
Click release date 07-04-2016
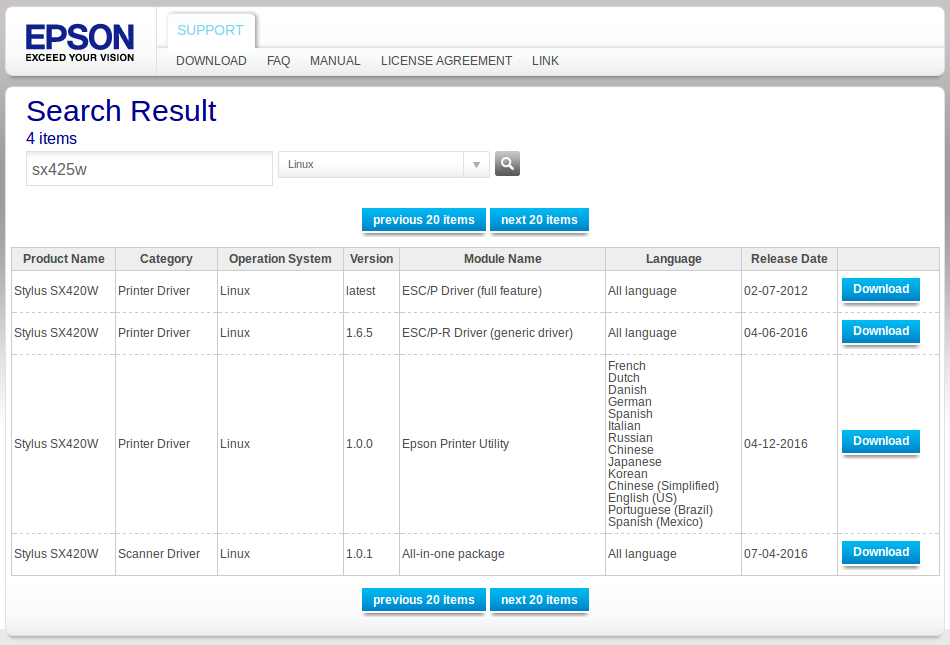[776, 554]
